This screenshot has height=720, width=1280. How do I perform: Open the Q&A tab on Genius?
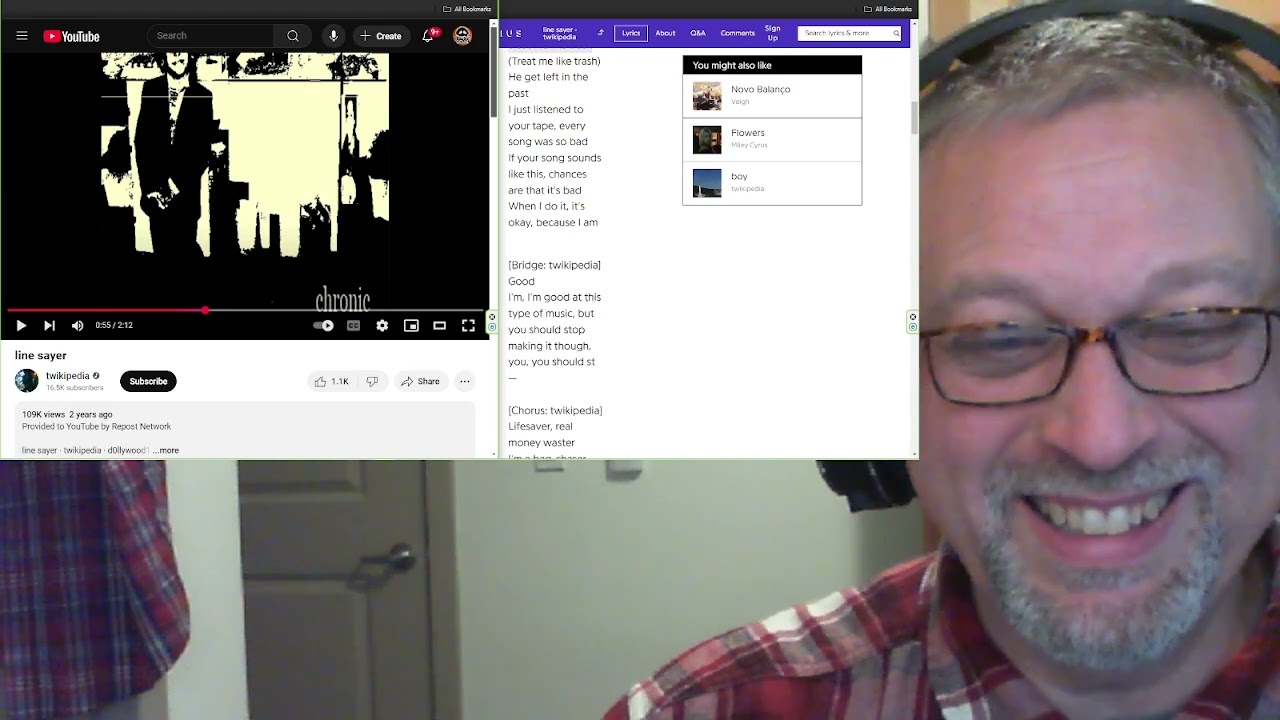tap(698, 33)
